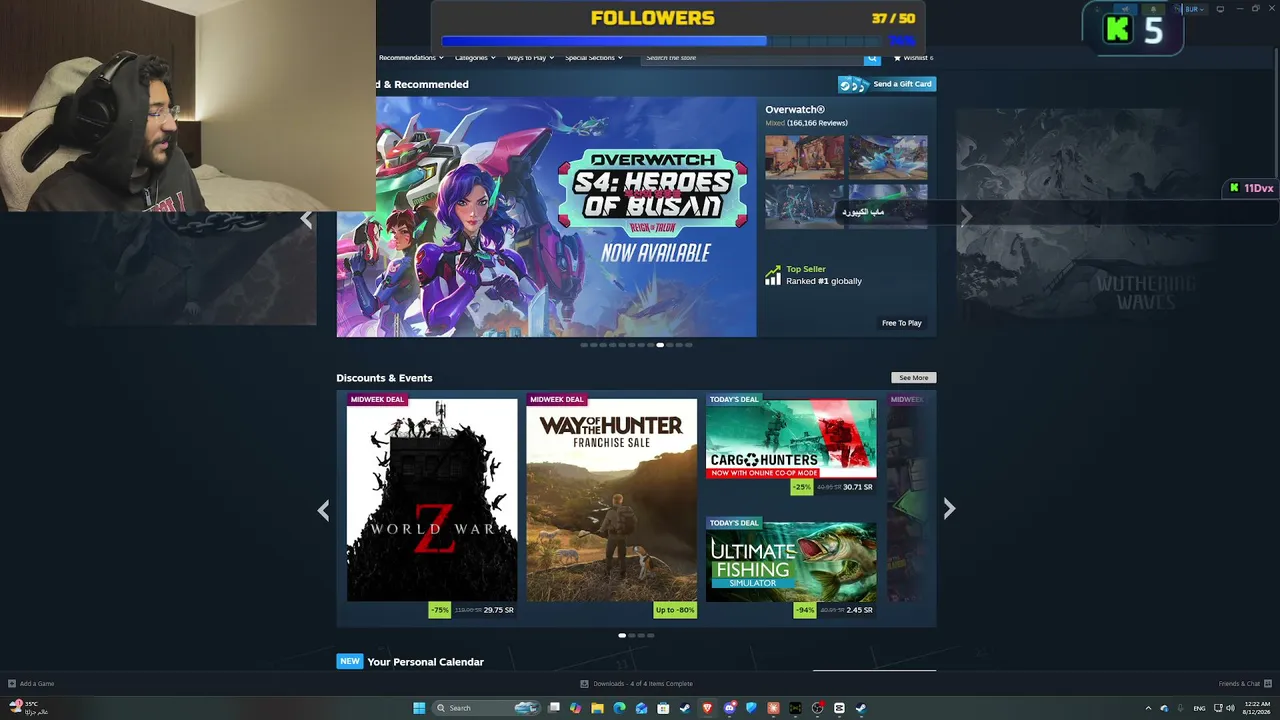This screenshot has height=720, width=1280.
Task: Focus the Search the store field
Action: pos(753,58)
